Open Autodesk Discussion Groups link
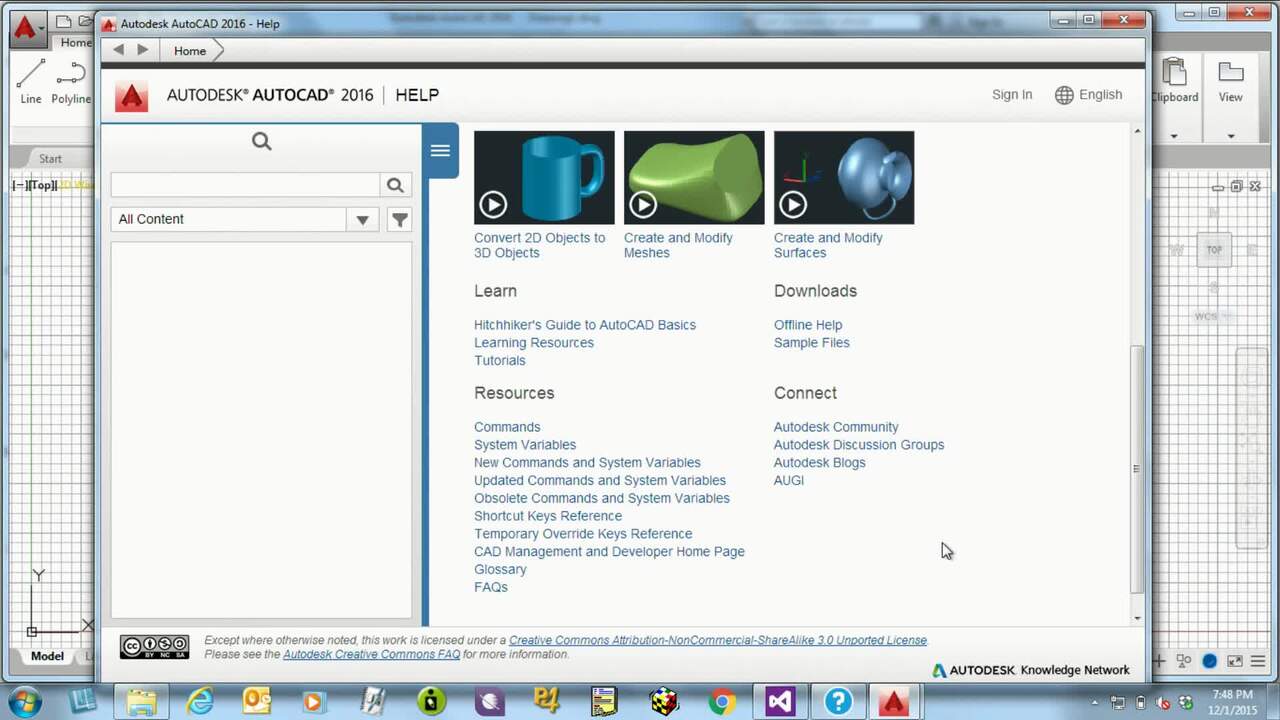 pos(859,445)
